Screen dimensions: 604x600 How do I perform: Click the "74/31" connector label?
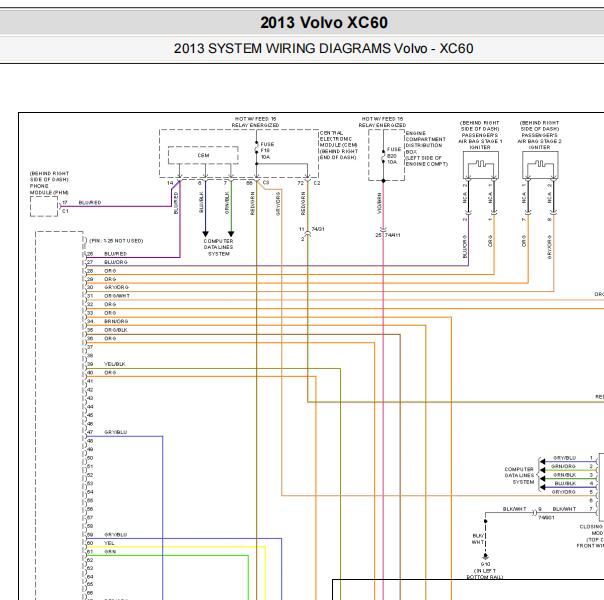click(x=318, y=229)
